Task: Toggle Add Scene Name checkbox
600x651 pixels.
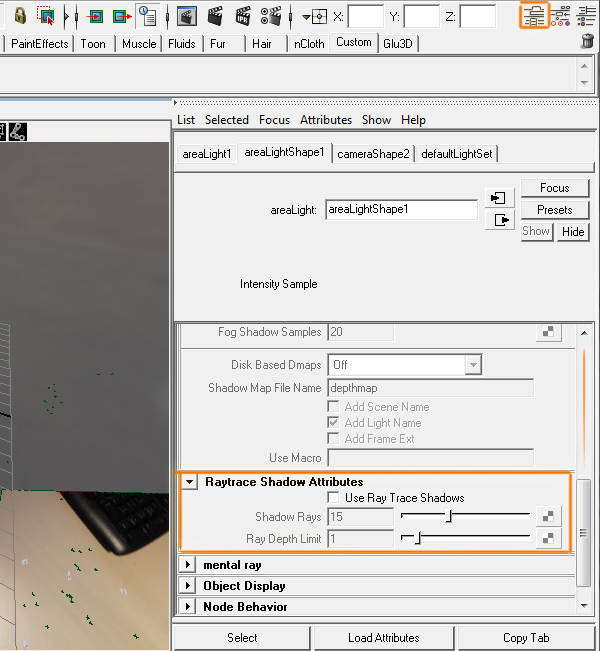Action: tap(333, 406)
